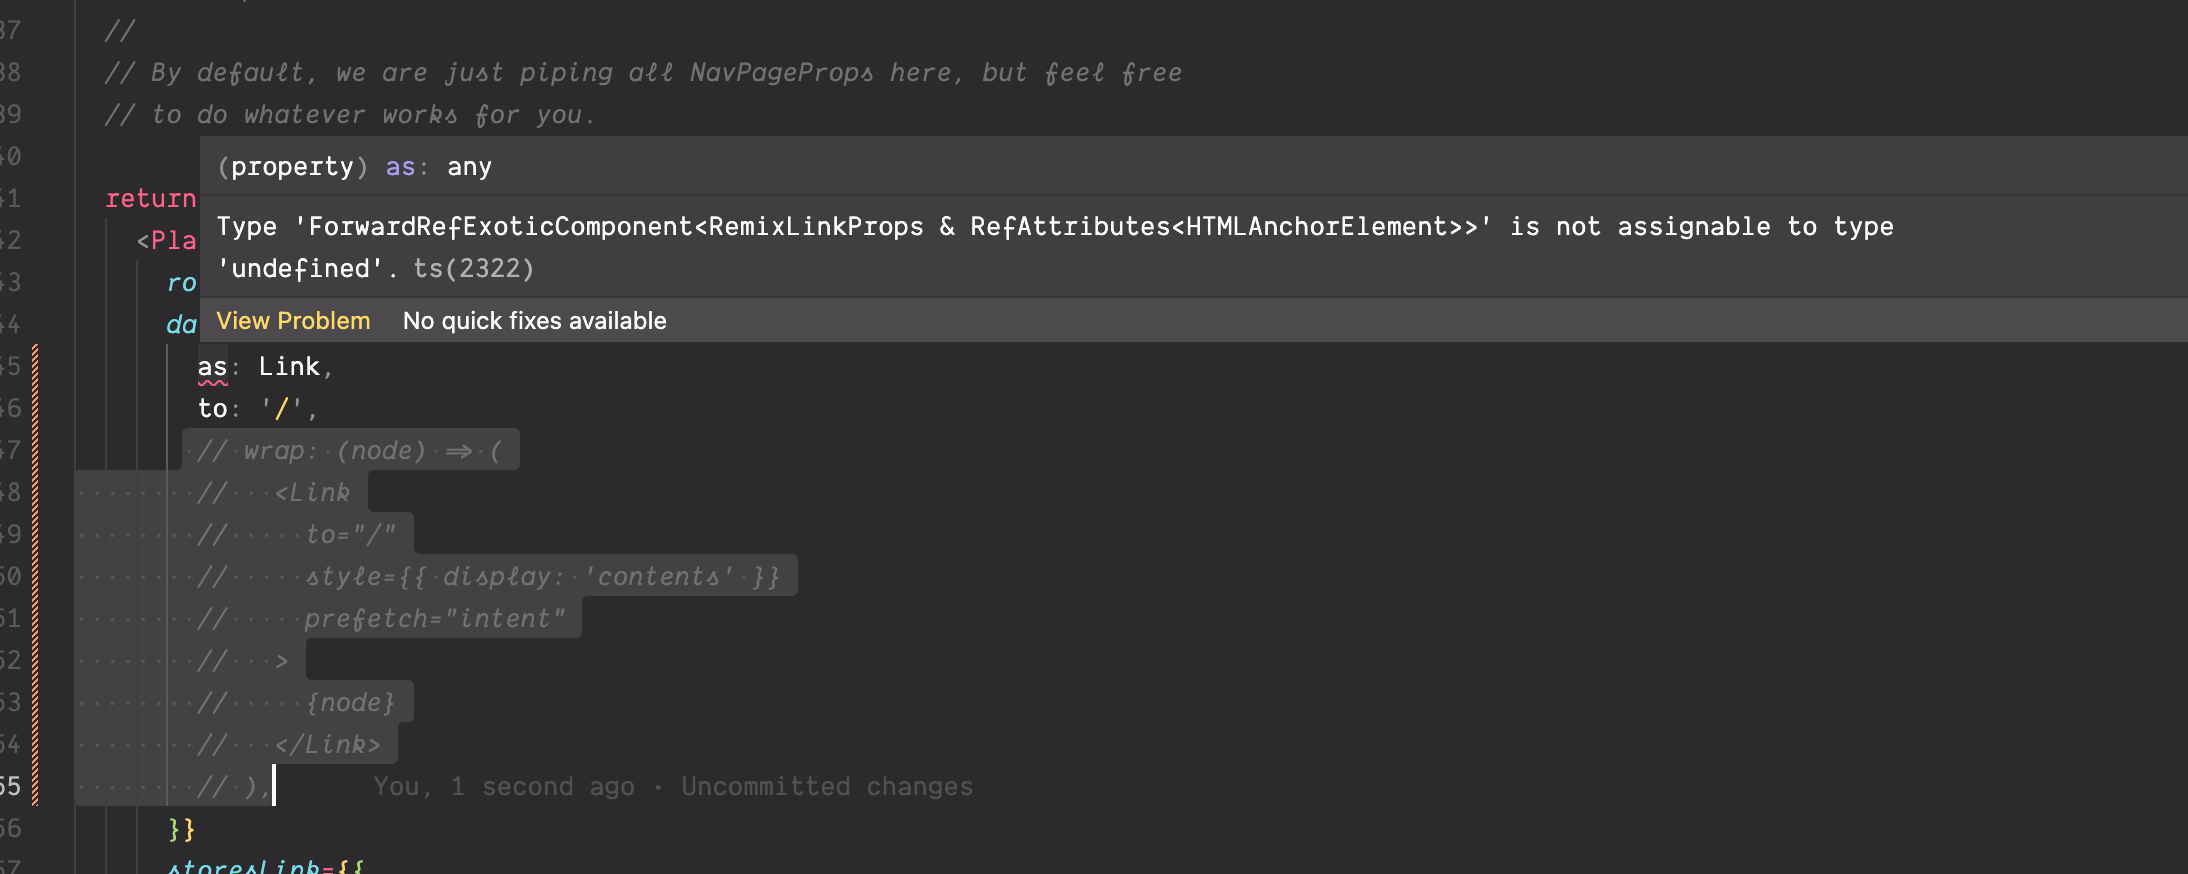Click the return keyword
This screenshot has width=2188, height=874.
coord(151,199)
